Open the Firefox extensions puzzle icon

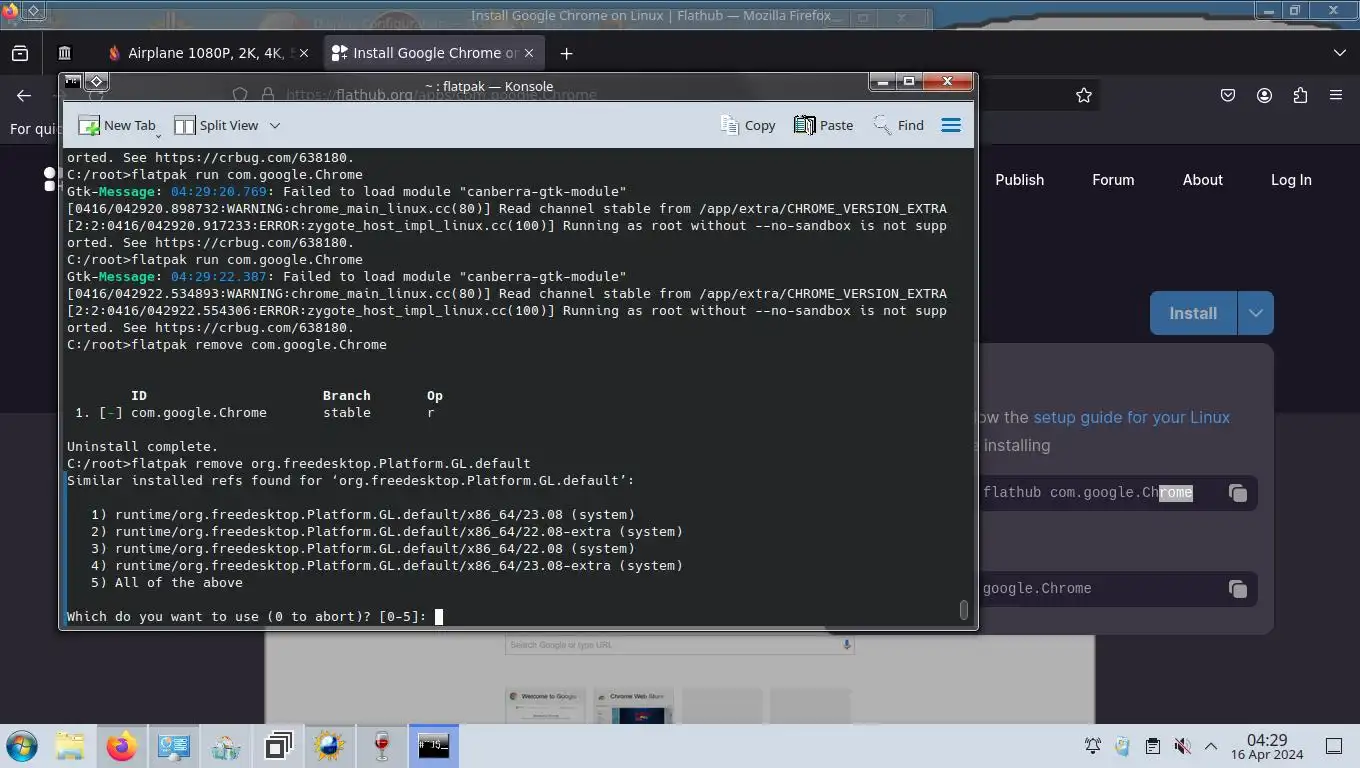1300,95
